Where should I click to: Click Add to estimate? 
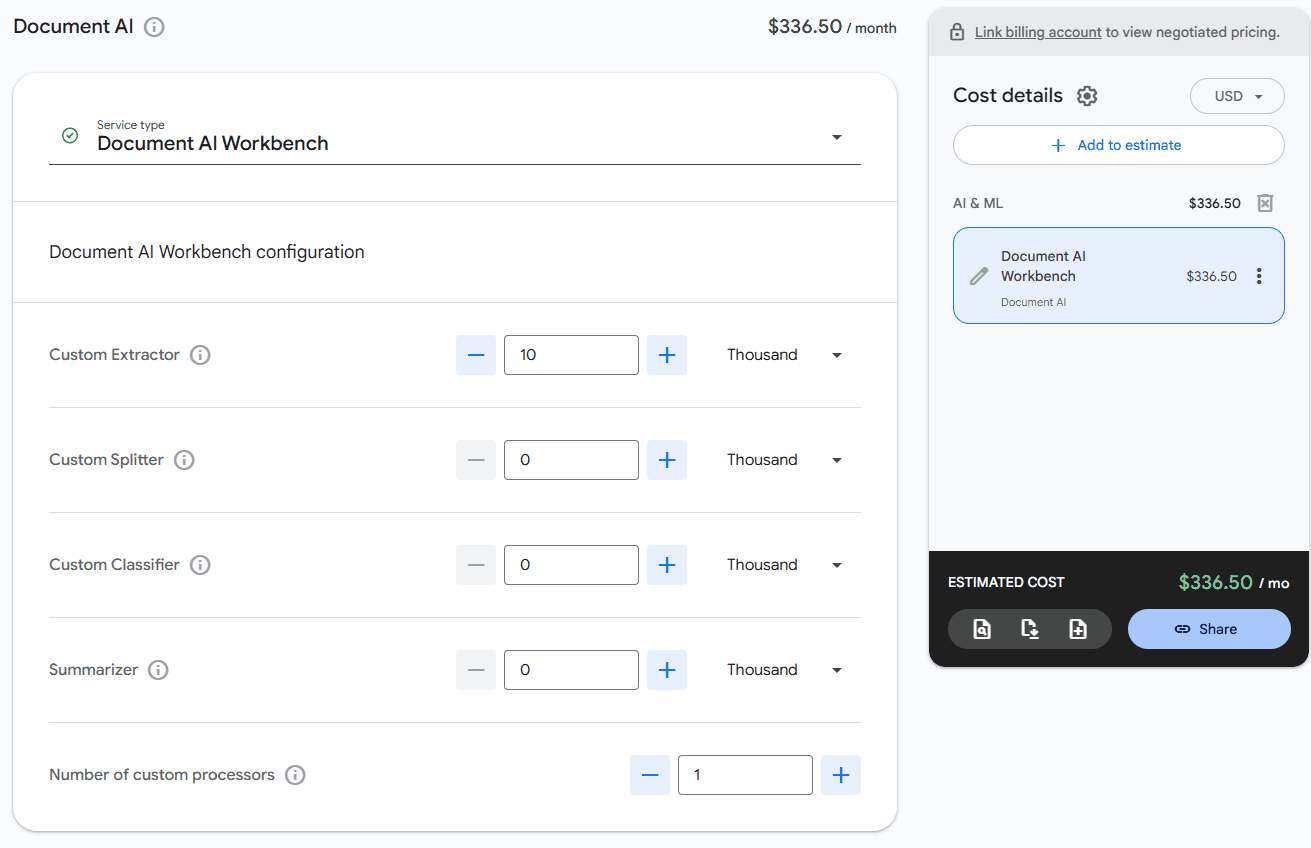(x=1117, y=145)
